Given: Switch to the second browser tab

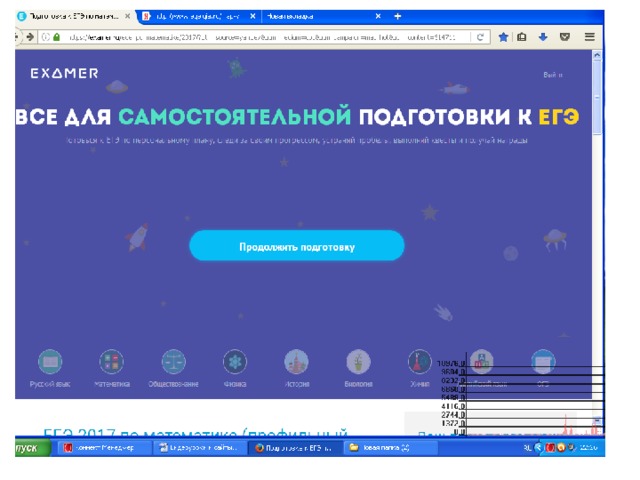Looking at the screenshot, I should tap(190, 17).
